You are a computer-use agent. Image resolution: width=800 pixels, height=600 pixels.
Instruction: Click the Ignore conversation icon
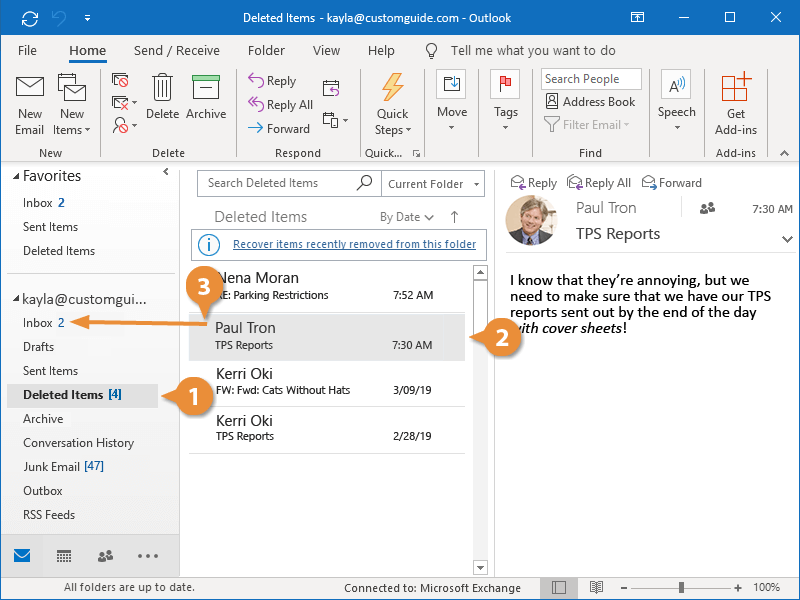[x=120, y=80]
